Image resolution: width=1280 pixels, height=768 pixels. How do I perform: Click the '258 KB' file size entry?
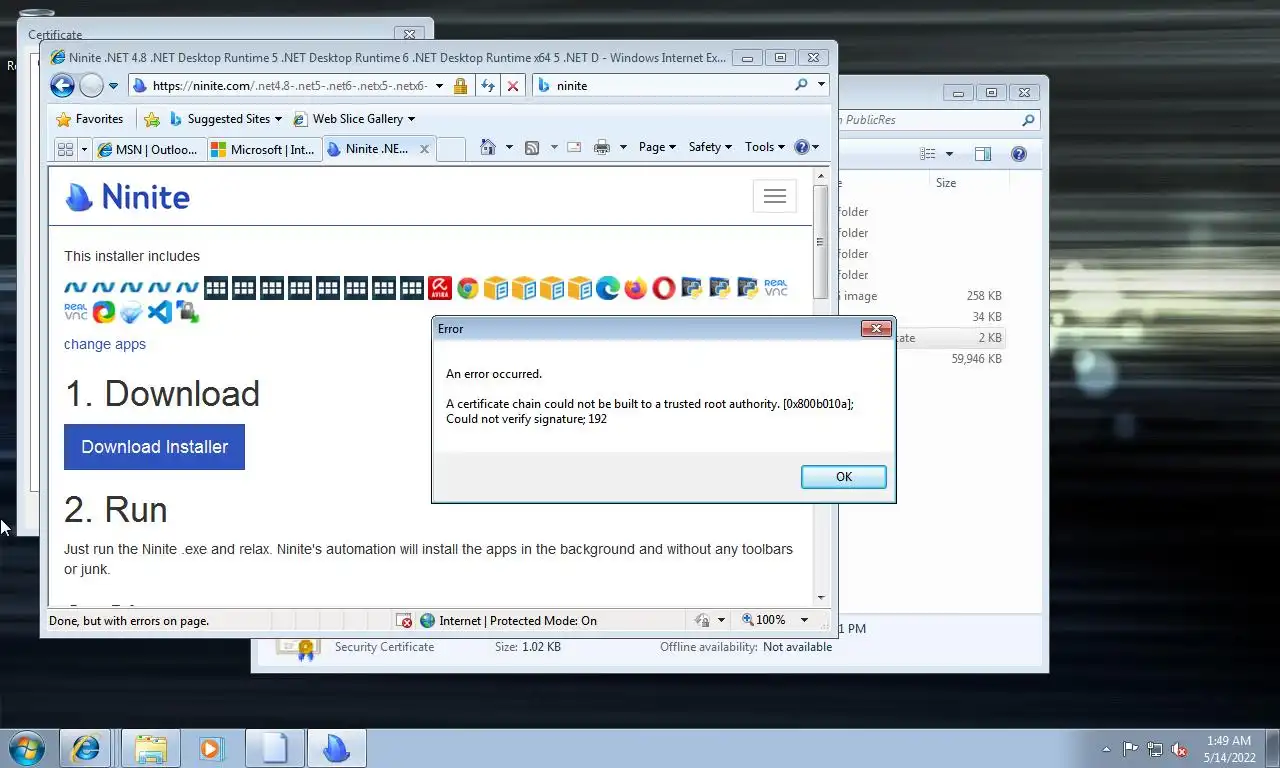coord(984,296)
